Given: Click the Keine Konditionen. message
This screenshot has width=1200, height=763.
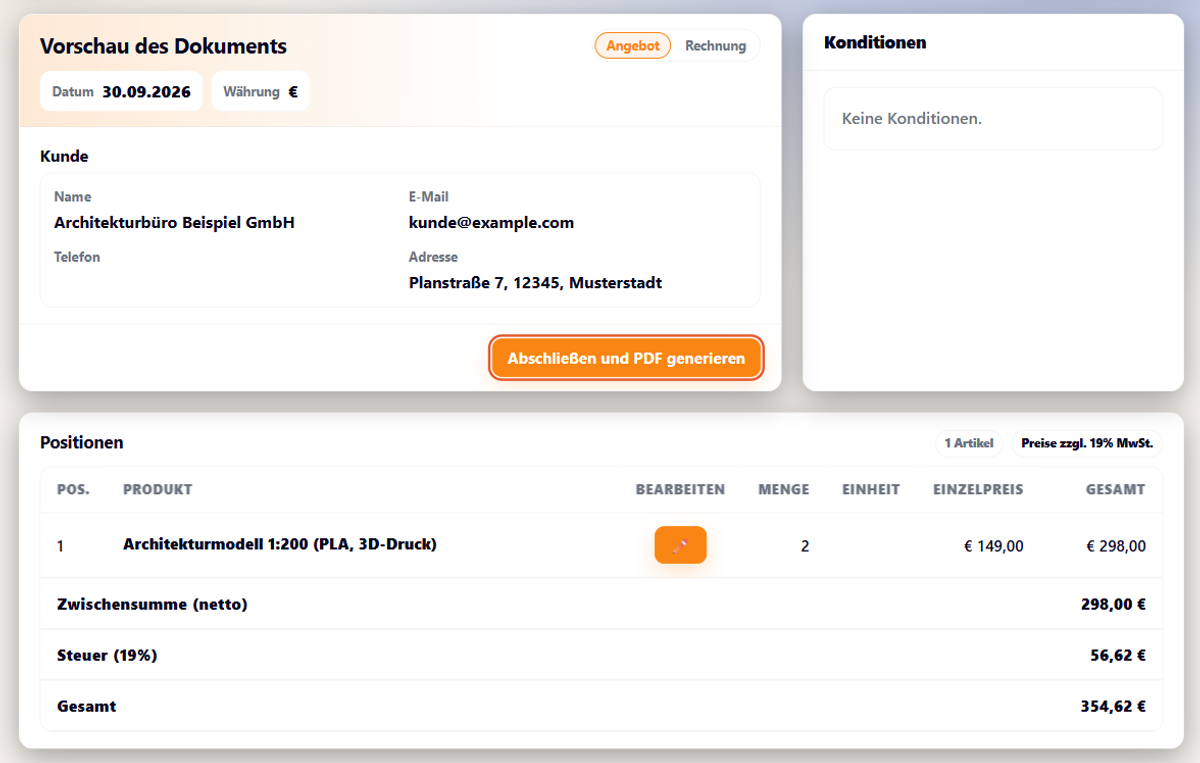Looking at the screenshot, I should (912, 118).
